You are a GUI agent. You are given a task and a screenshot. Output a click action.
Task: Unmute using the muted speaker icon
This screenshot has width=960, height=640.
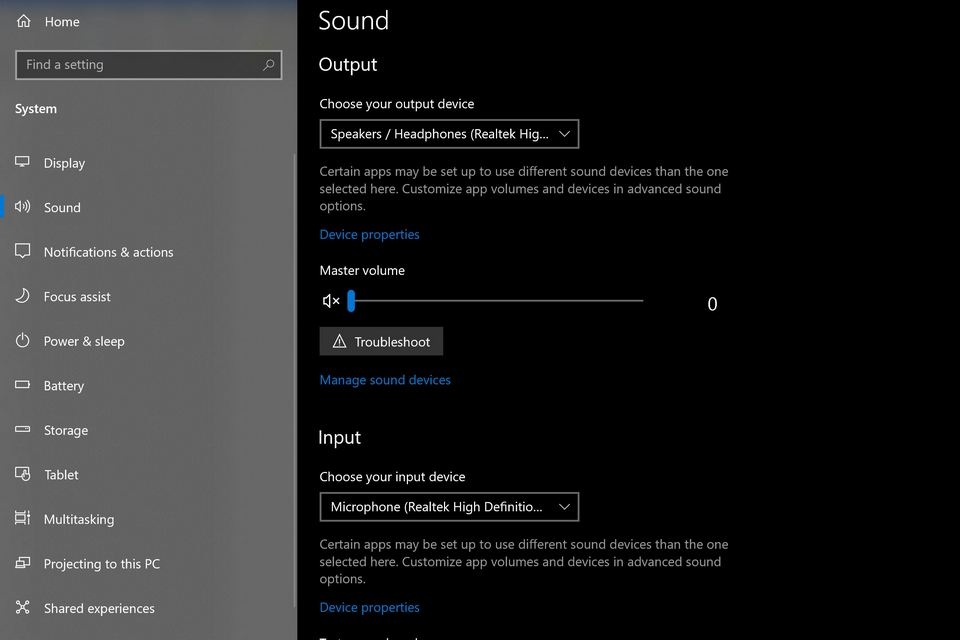(x=331, y=301)
